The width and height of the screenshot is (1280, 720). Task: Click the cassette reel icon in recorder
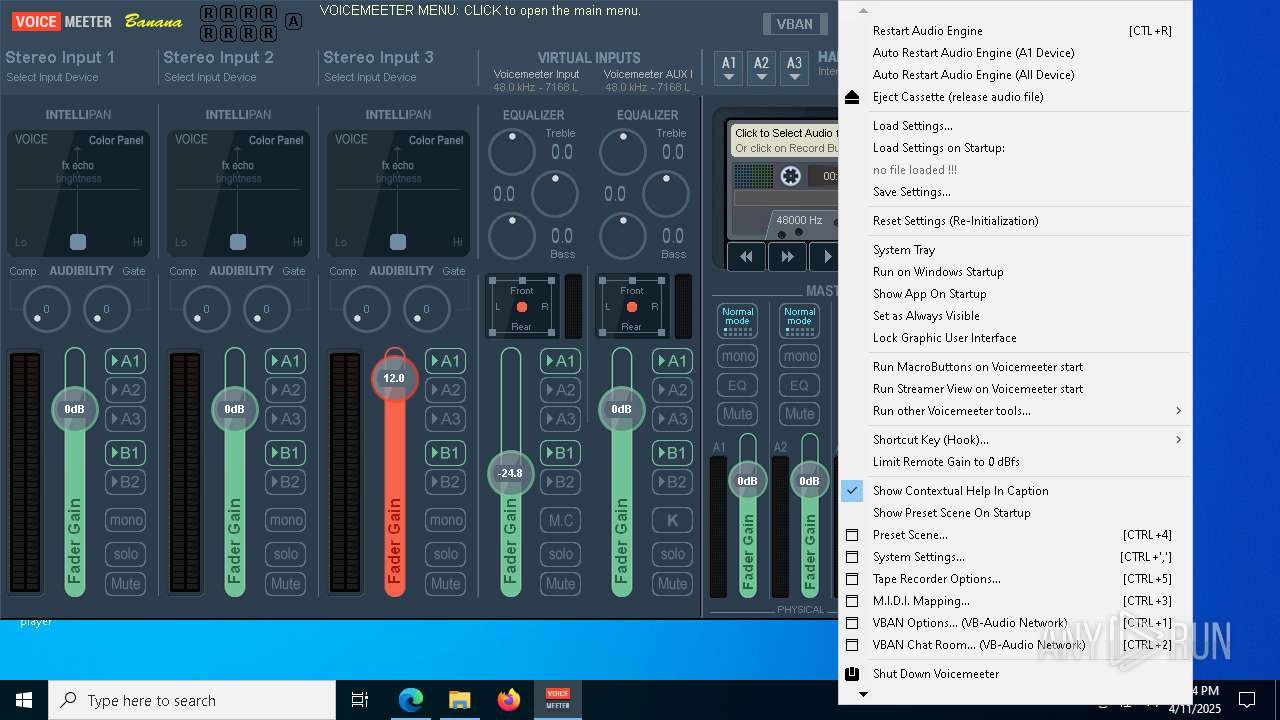click(x=790, y=176)
